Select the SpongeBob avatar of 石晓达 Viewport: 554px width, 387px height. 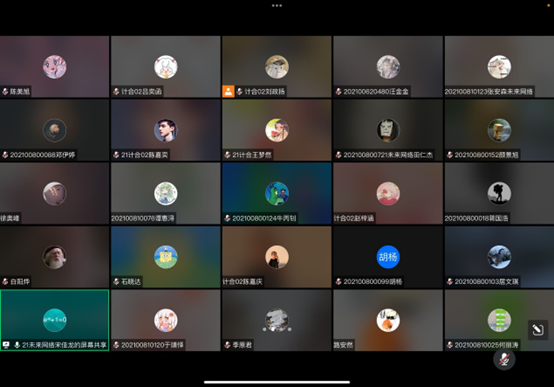click(166, 257)
